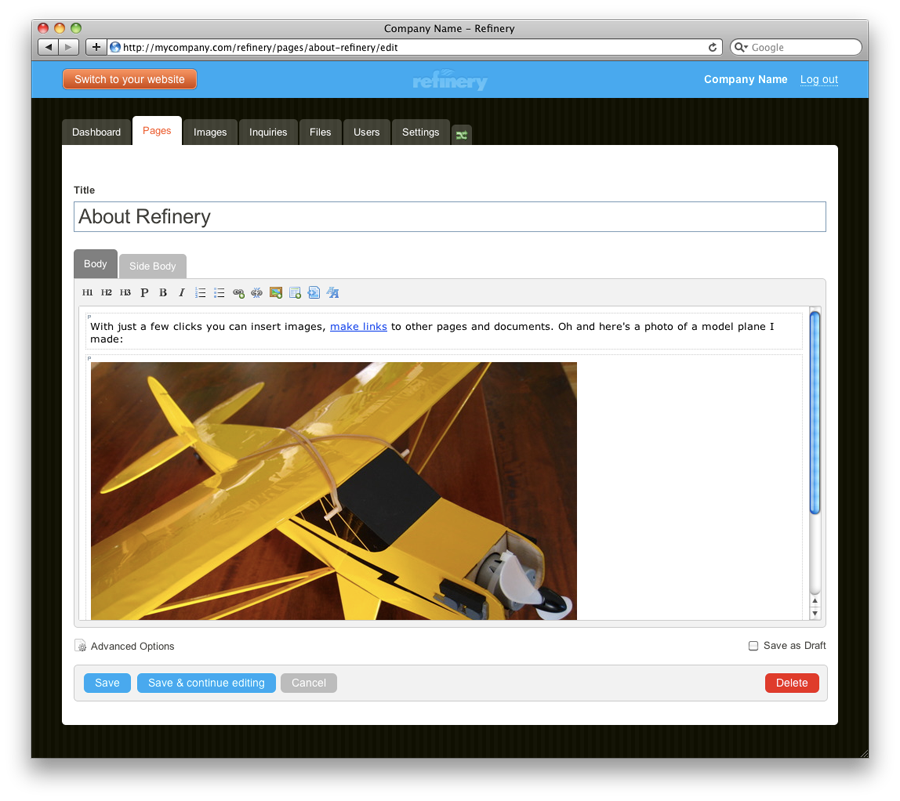Switch to the Side Body tab

pos(152,266)
